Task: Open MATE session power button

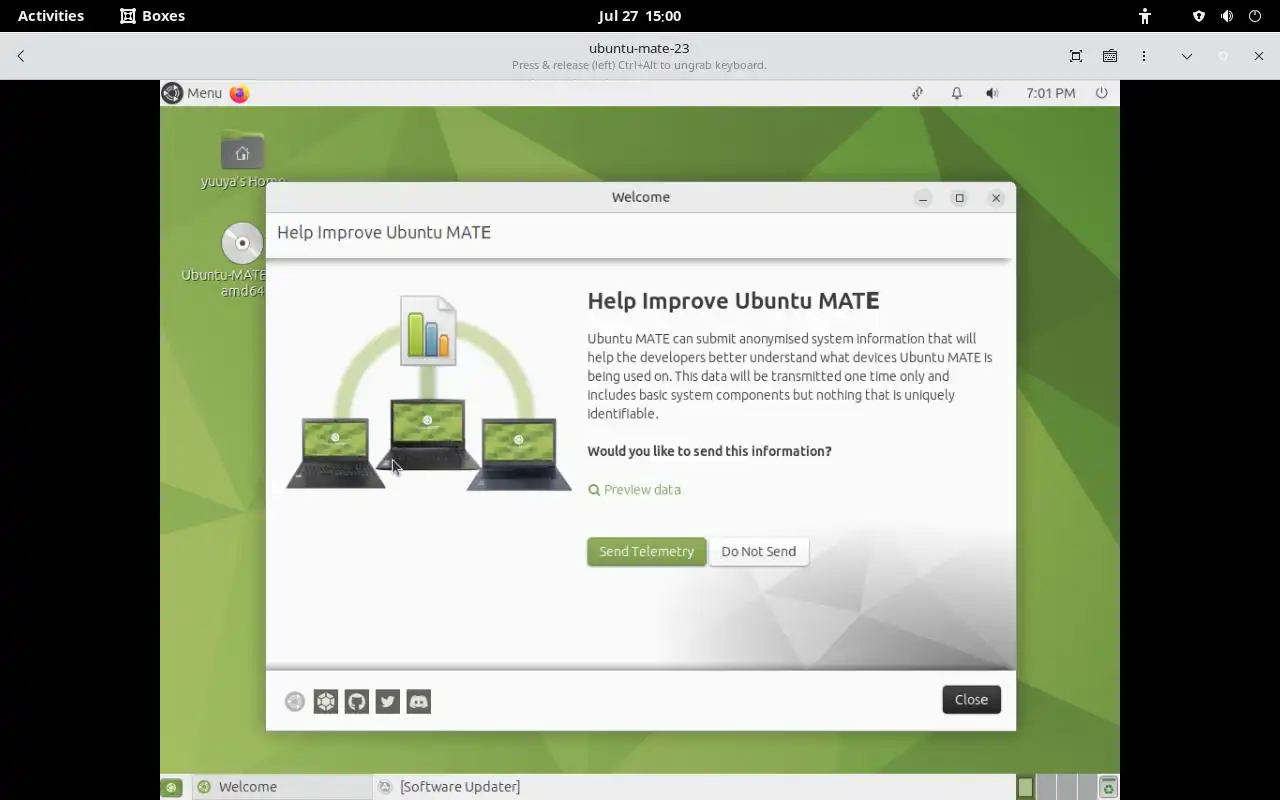Action: [x=1102, y=93]
